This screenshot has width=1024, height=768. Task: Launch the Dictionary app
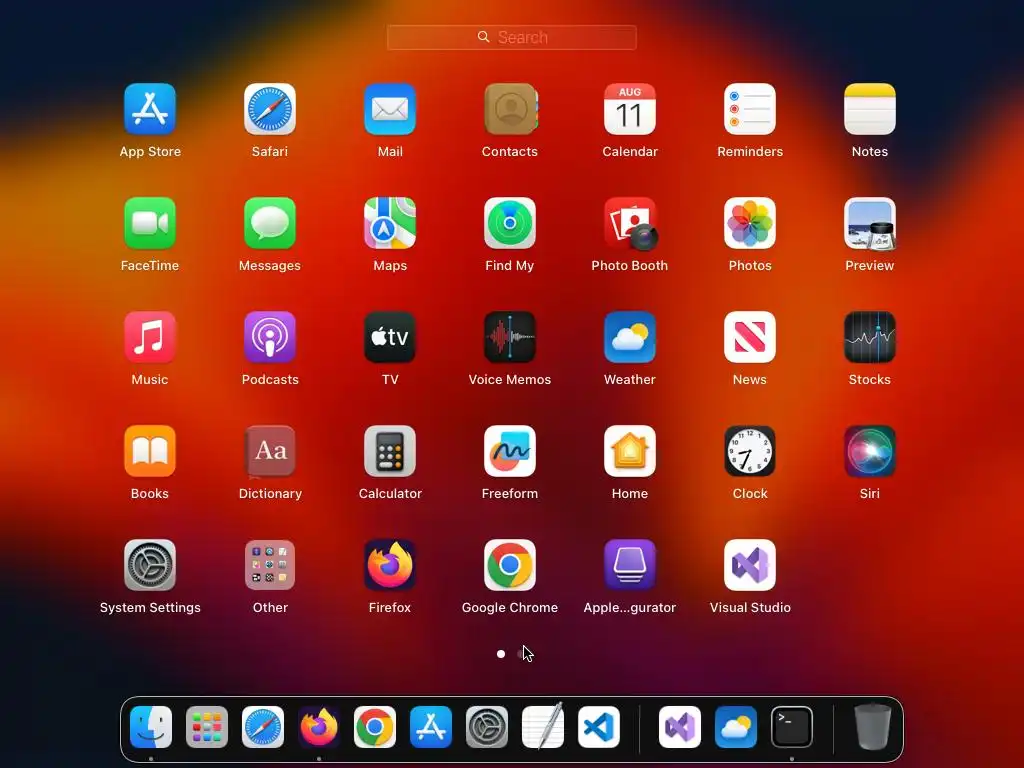click(270, 451)
